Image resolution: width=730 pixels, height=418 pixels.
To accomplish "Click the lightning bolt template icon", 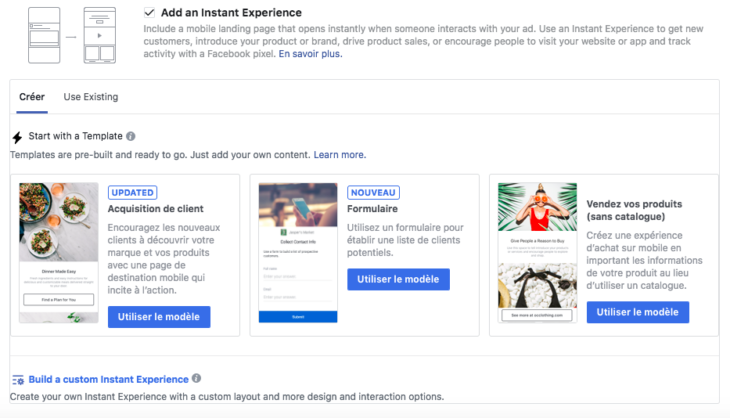I will [17, 137].
